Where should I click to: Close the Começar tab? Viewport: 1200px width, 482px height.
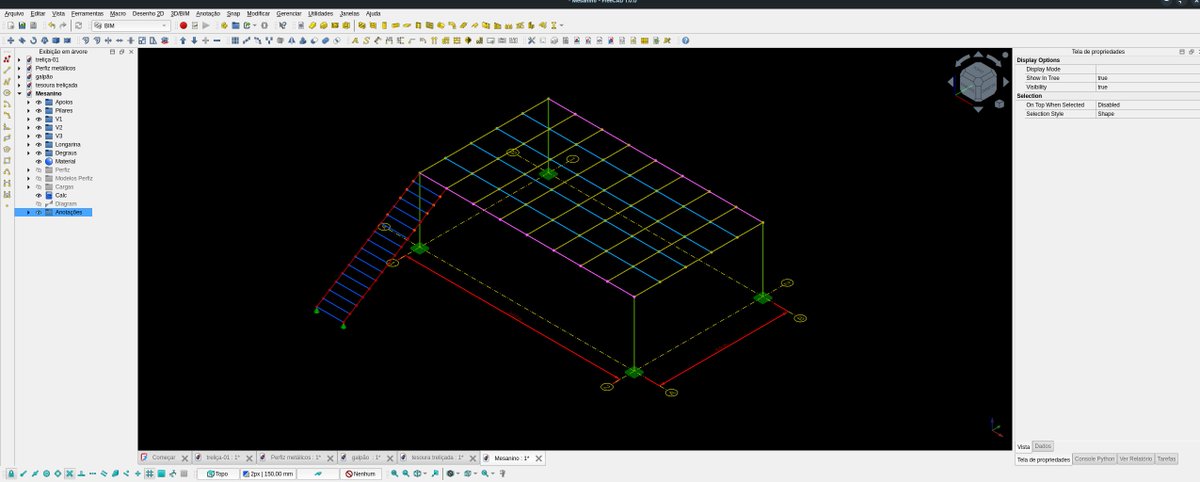(185, 458)
